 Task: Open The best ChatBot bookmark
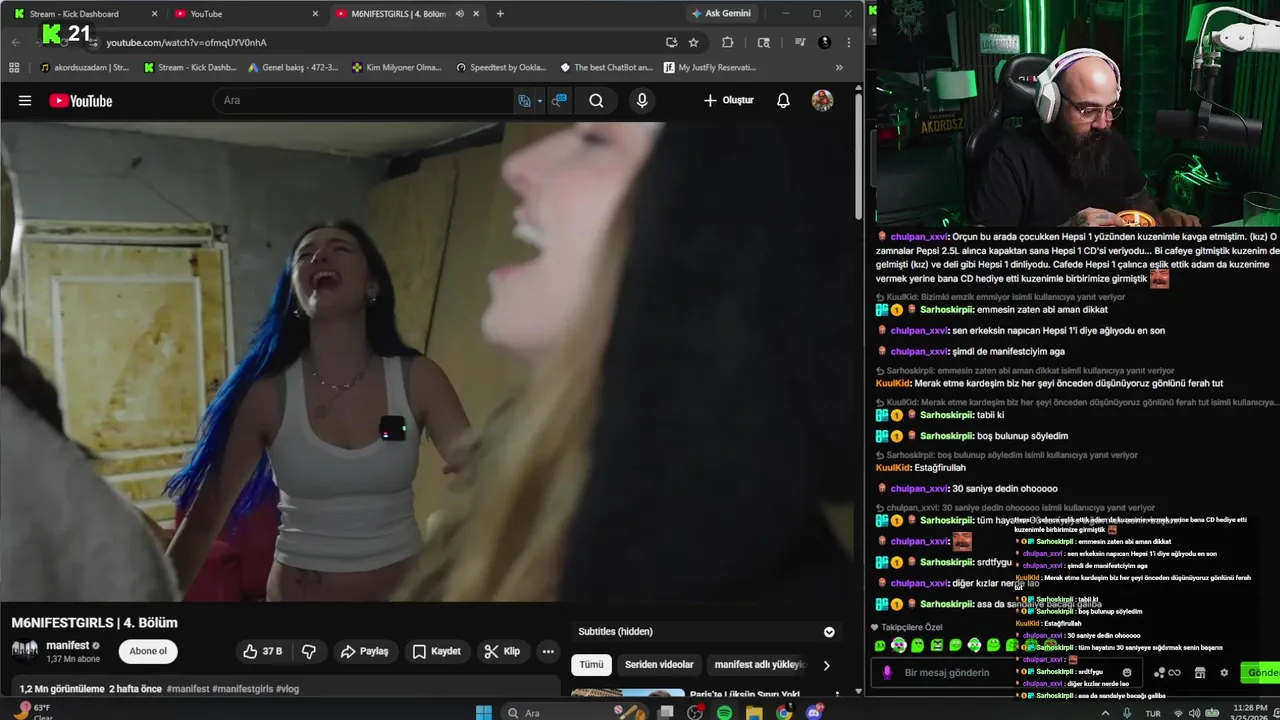(x=606, y=67)
